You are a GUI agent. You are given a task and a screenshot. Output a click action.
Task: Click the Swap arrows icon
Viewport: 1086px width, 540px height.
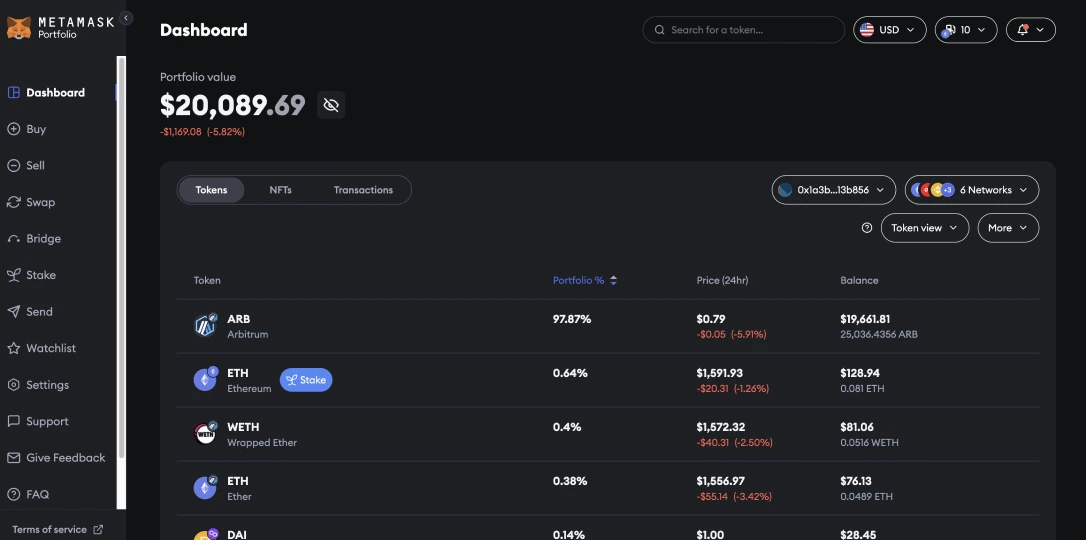point(13,202)
